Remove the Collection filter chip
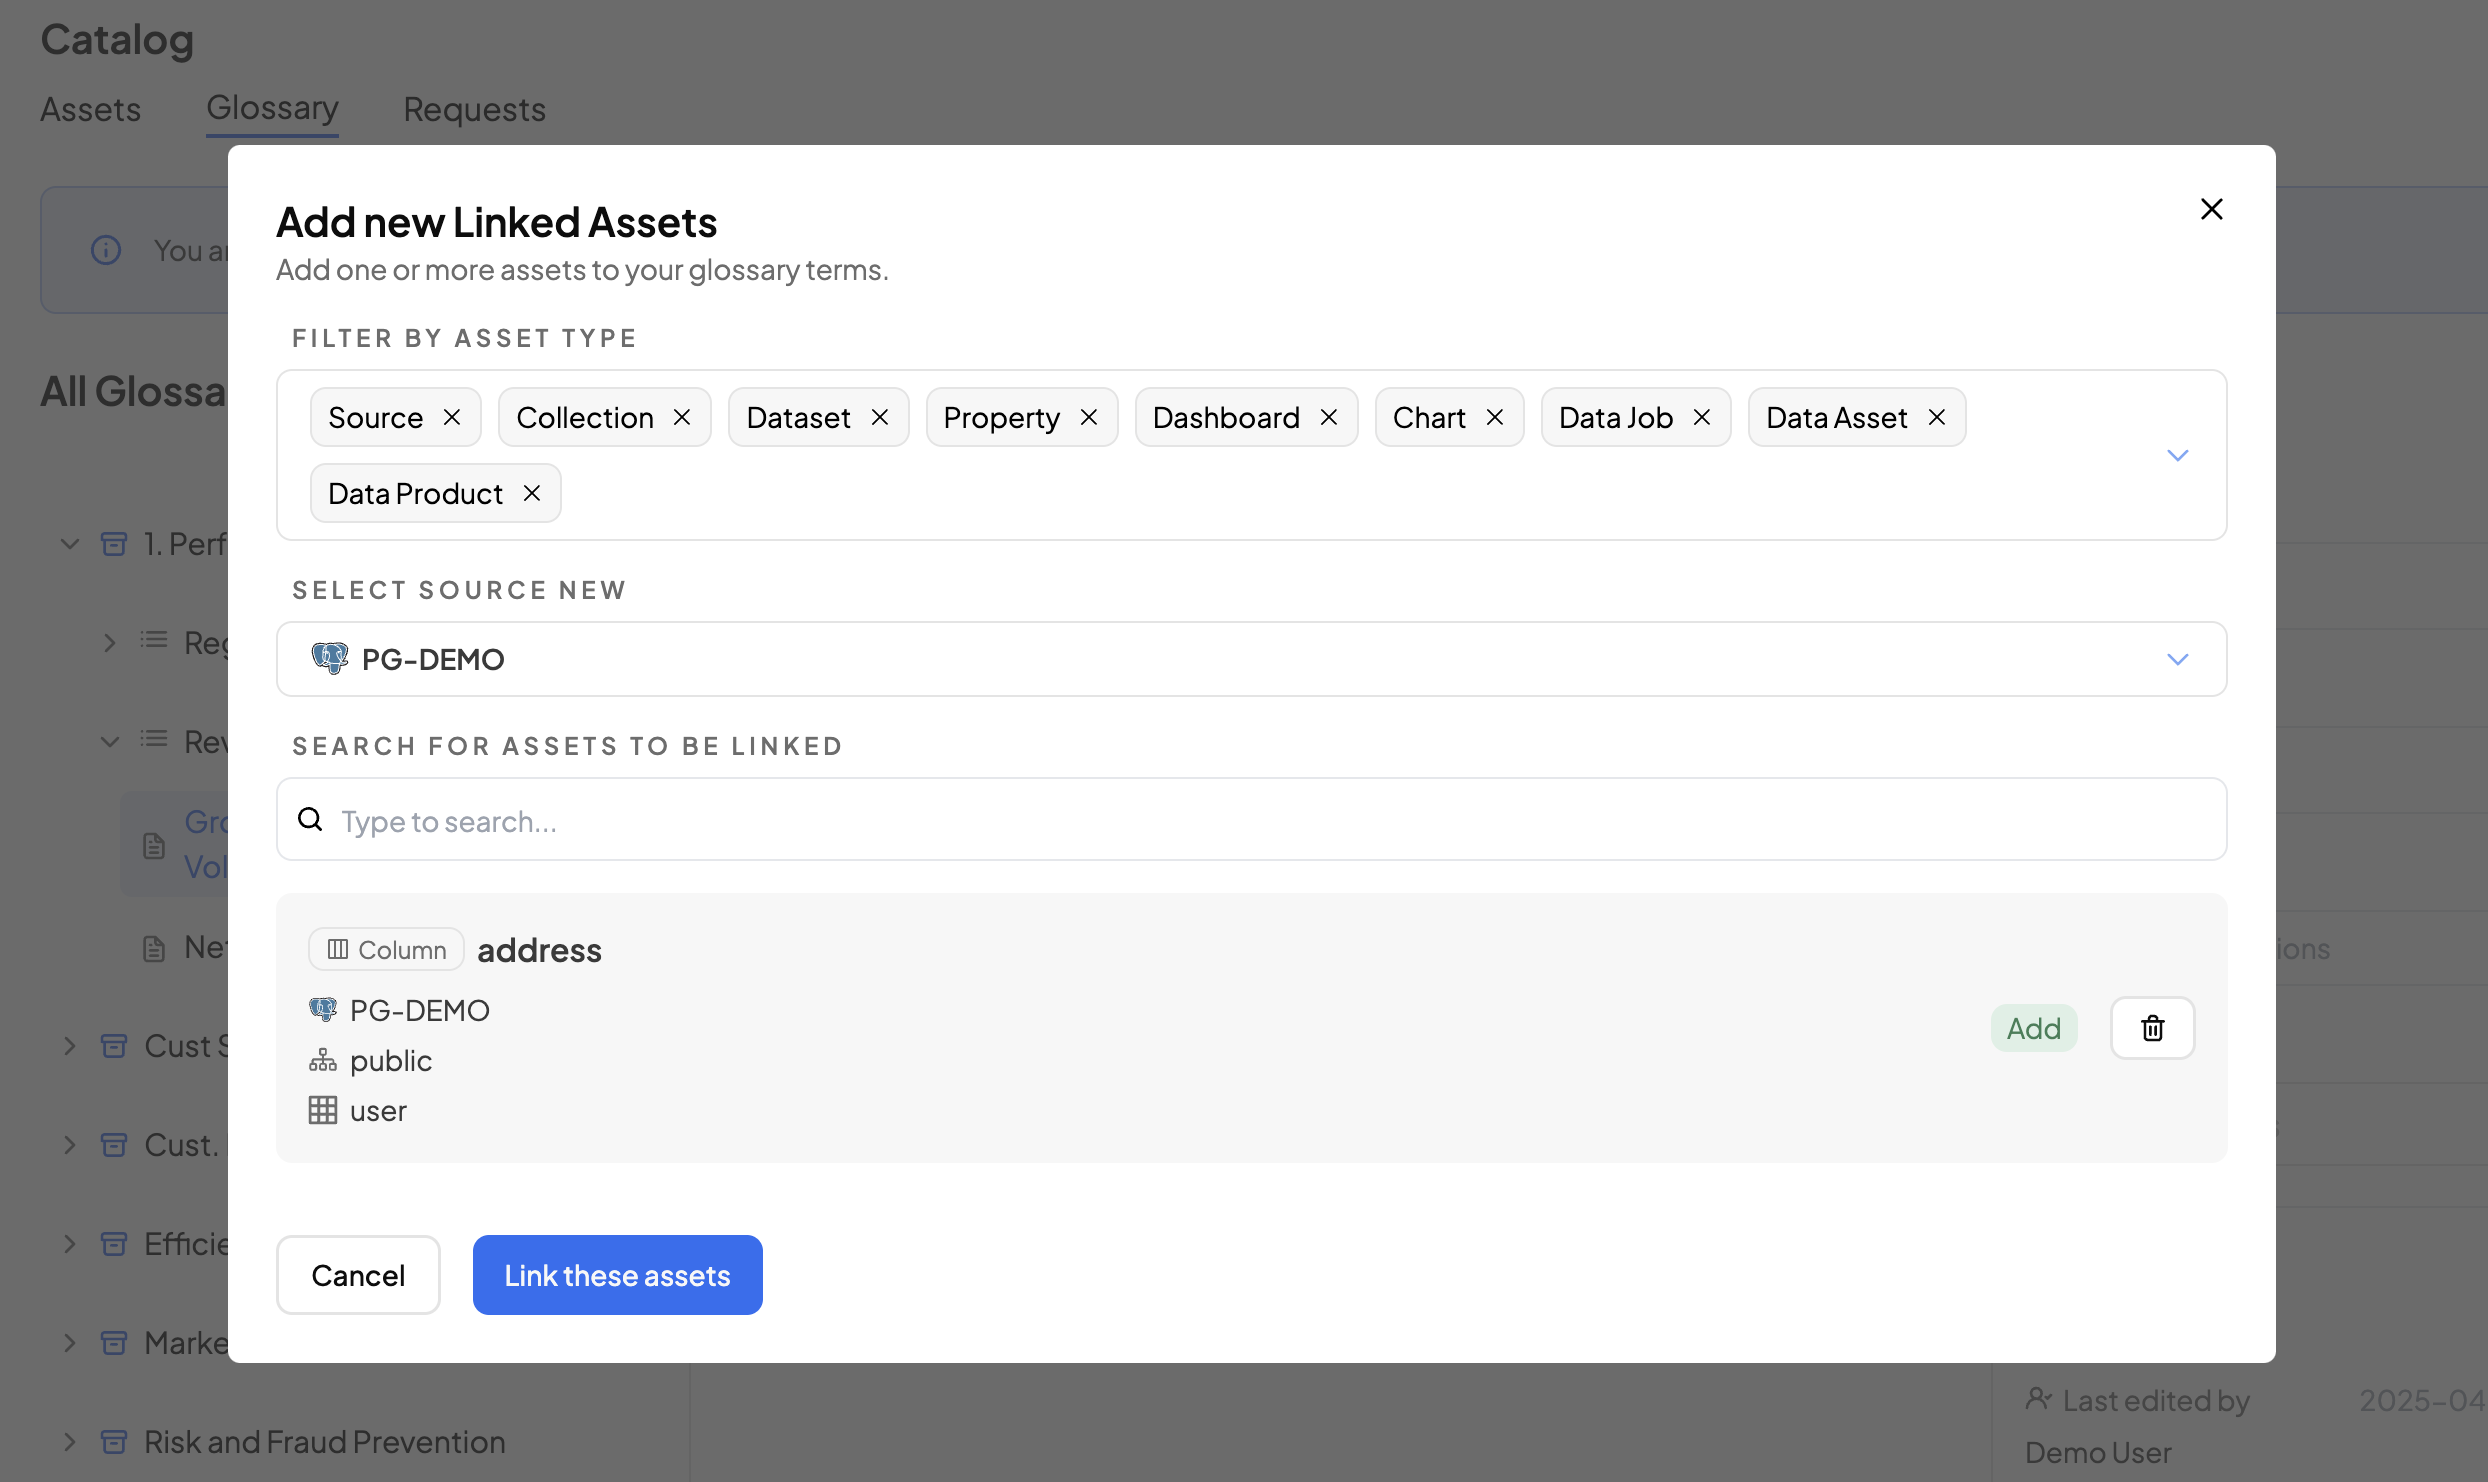This screenshot has width=2488, height=1482. coord(682,417)
